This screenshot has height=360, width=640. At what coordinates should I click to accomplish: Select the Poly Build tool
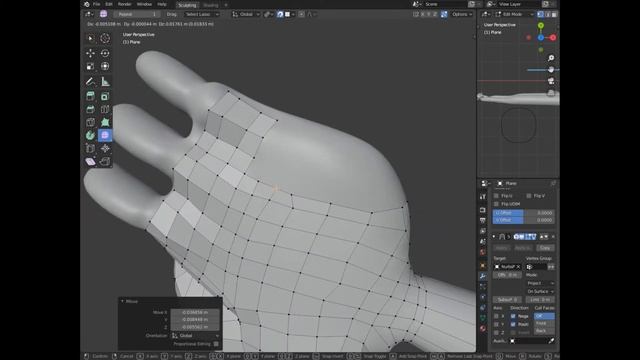[x=105, y=122]
